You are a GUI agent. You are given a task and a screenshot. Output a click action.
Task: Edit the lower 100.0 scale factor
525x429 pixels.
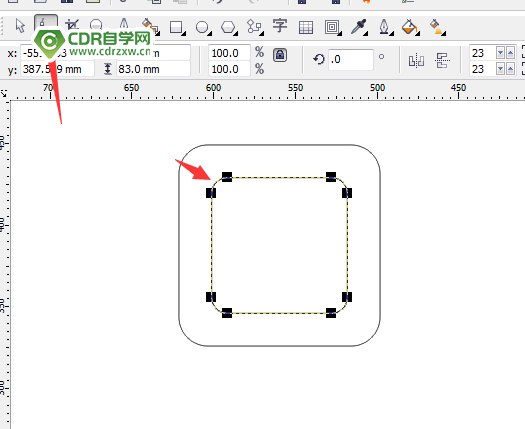pos(229,69)
